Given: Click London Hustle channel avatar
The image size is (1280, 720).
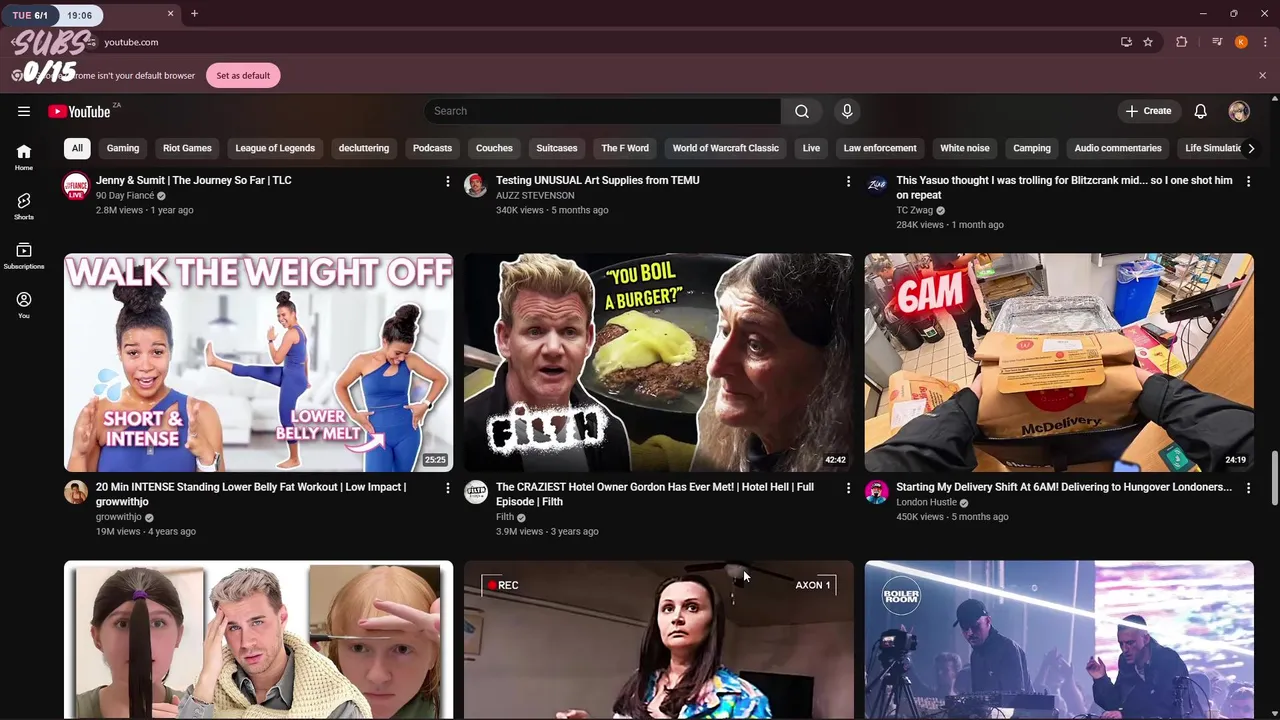Looking at the screenshot, I should coord(877,492).
